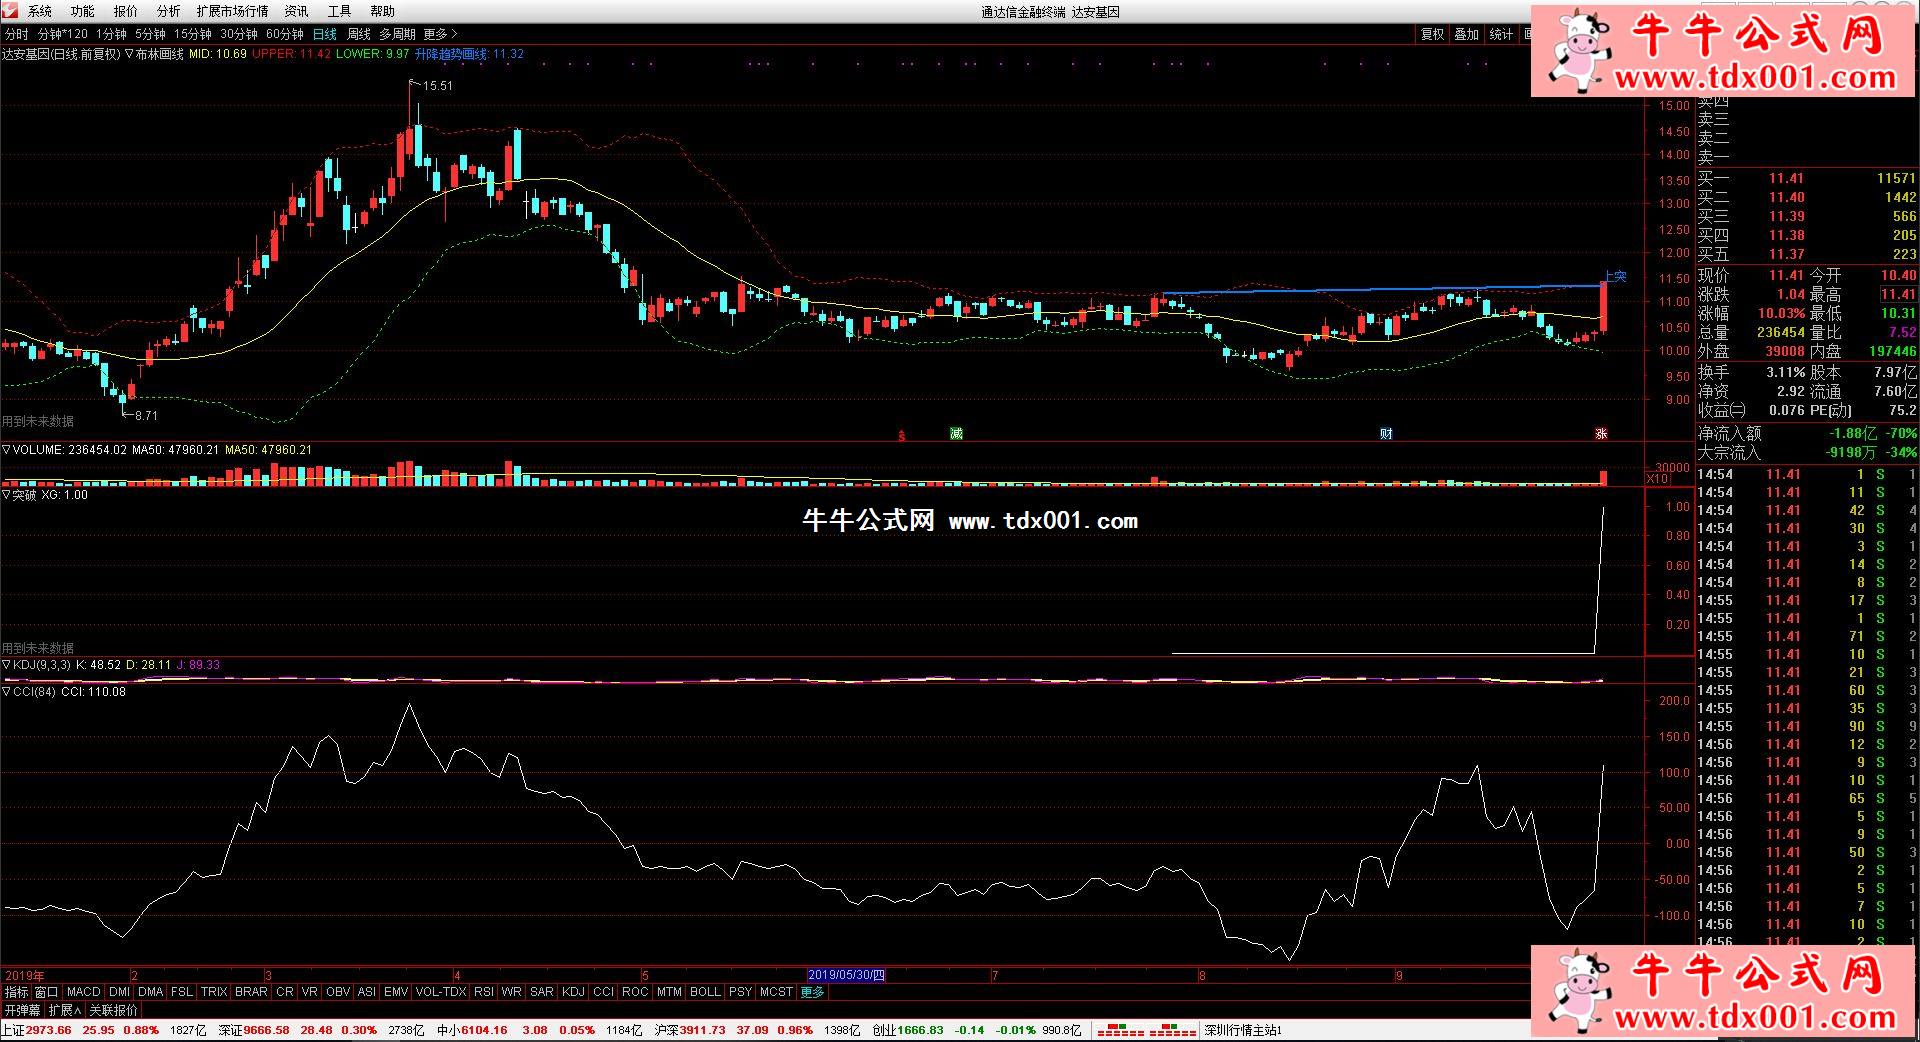
Task: Select the 分钟*120 period
Action: pos(63,34)
